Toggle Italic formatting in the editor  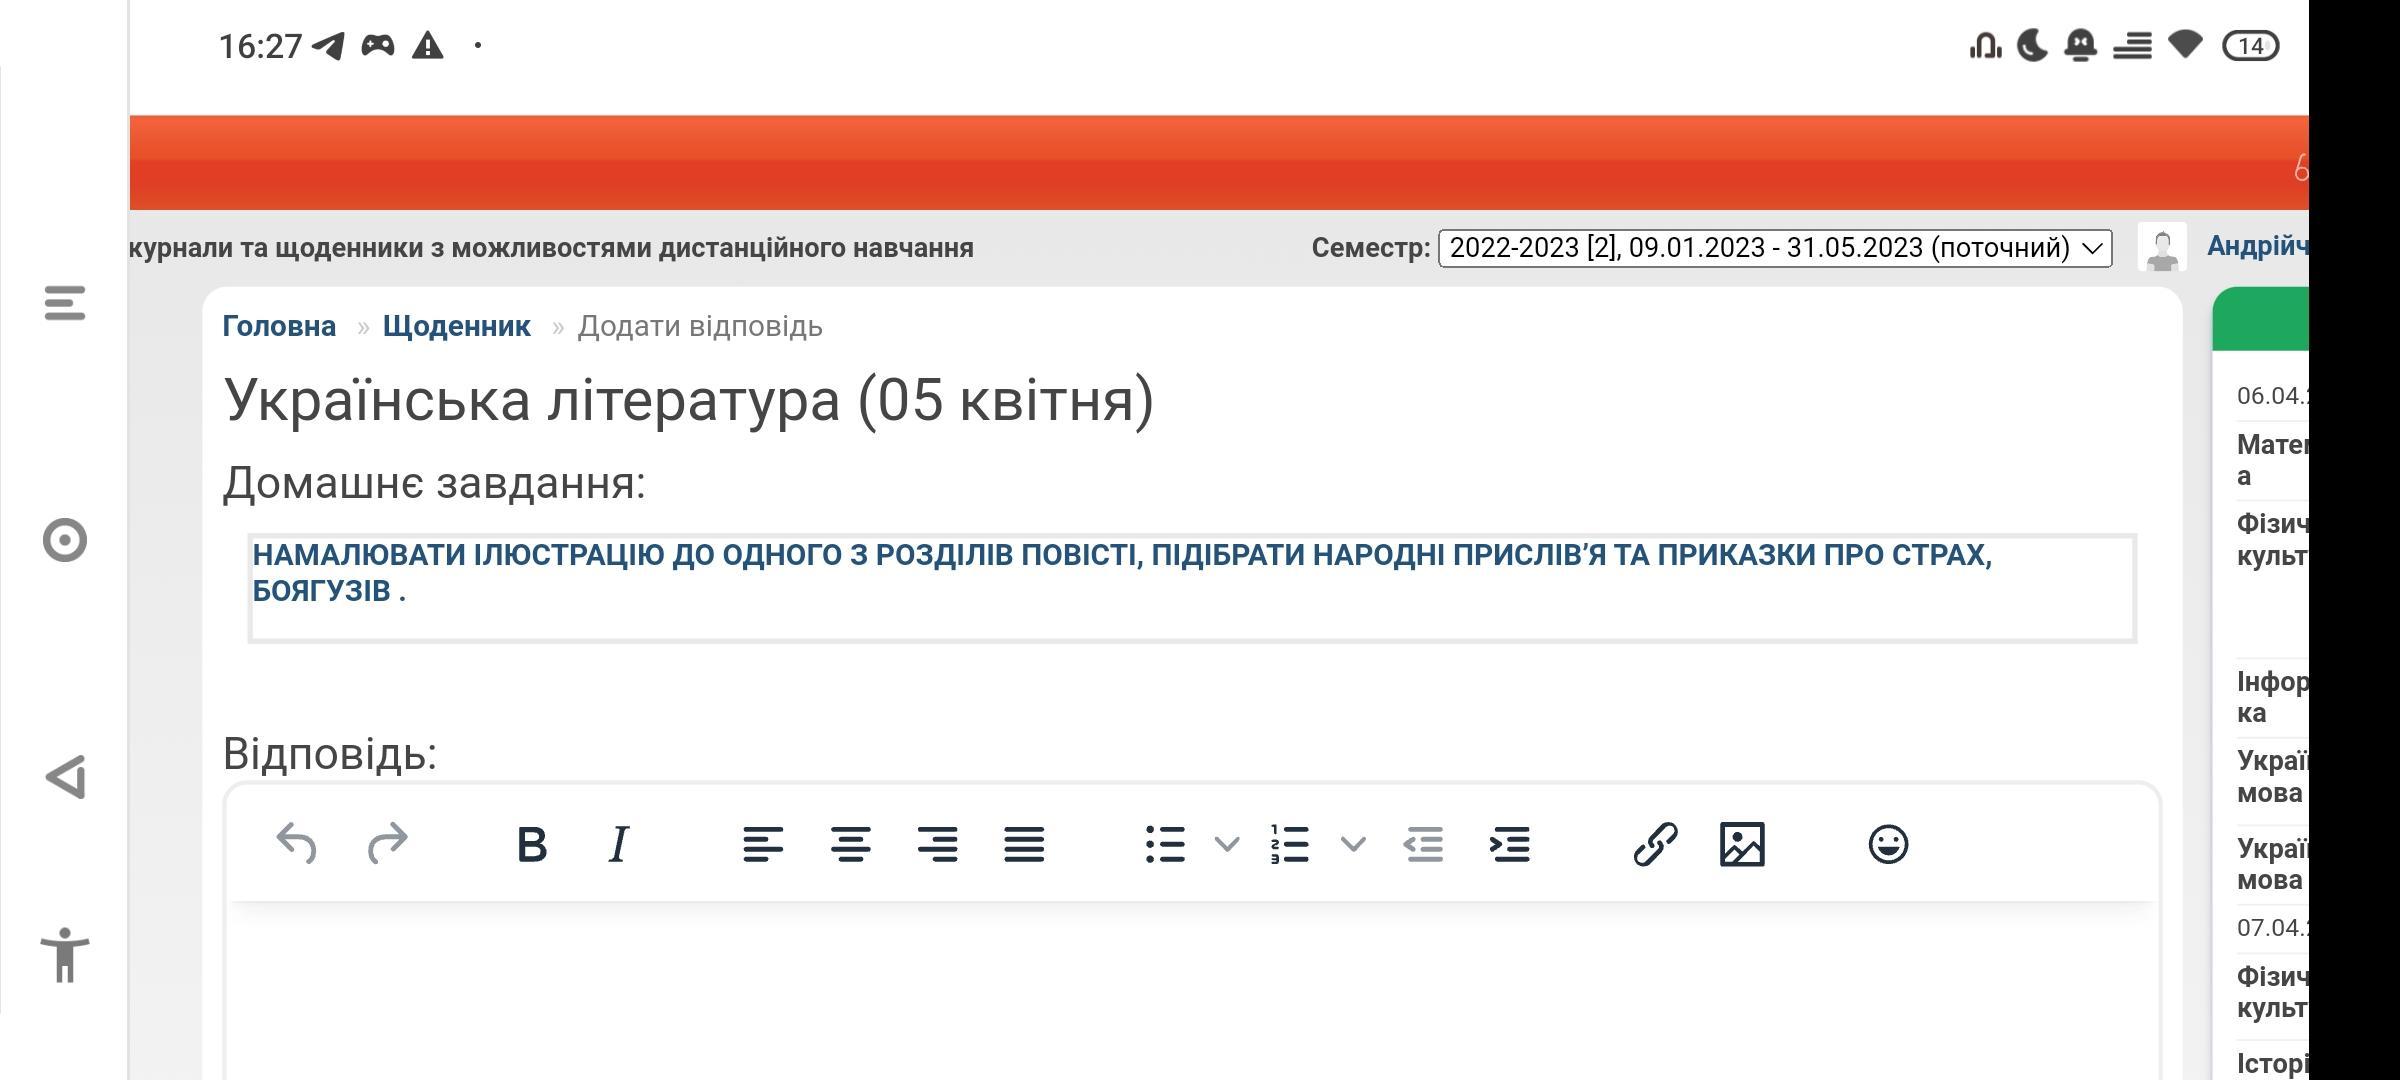click(619, 844)
